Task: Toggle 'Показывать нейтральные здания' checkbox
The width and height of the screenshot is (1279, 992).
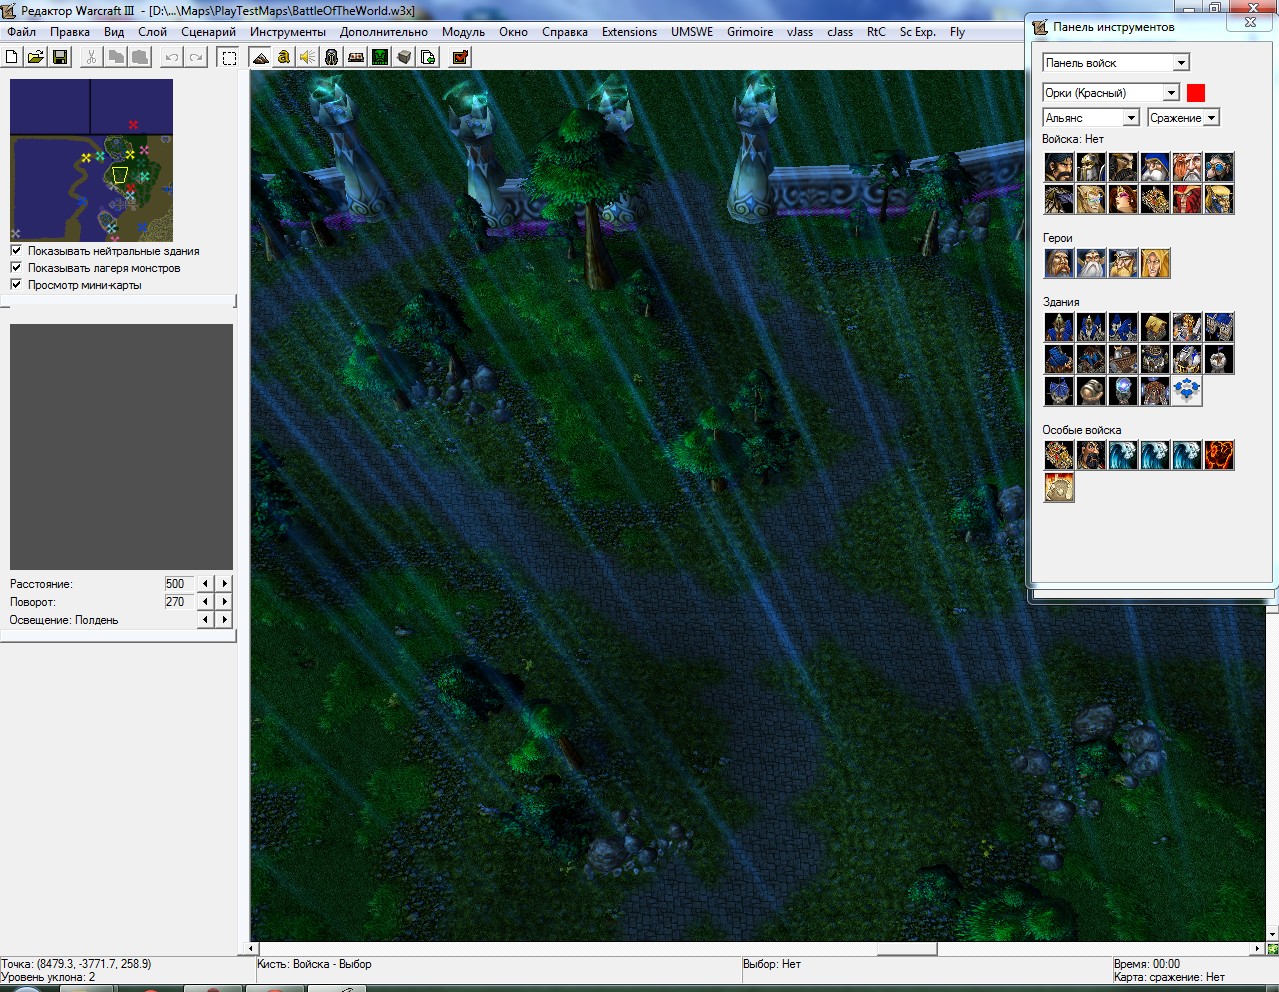Action: (x=16, y=251)
